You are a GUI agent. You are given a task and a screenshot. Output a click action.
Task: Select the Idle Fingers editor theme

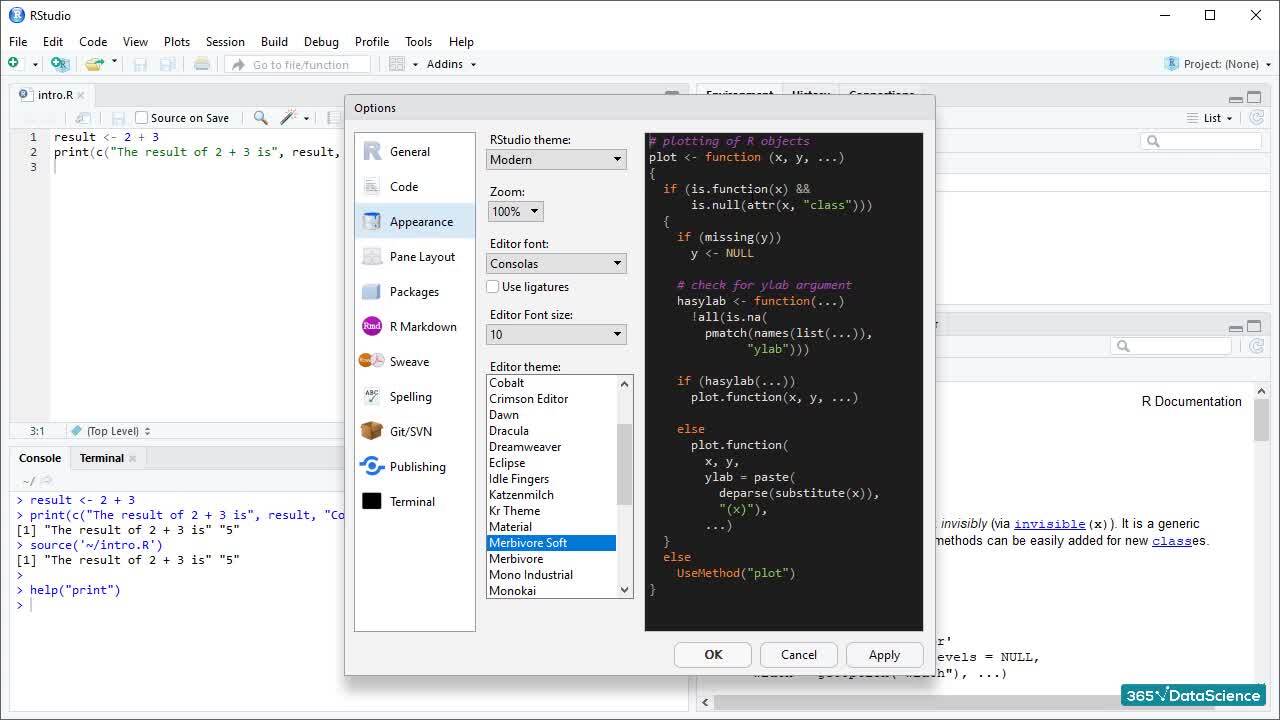551,479
